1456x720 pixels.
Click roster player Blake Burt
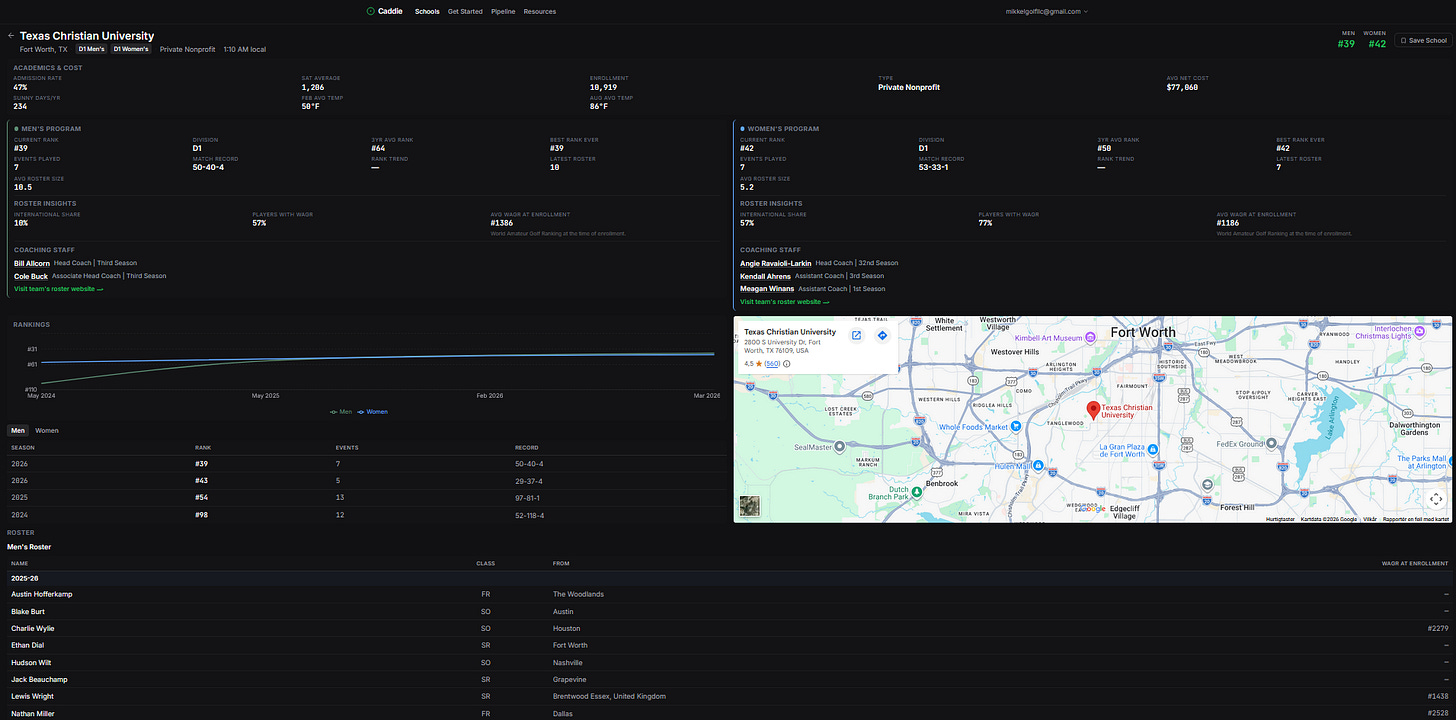tap(28, 611)
